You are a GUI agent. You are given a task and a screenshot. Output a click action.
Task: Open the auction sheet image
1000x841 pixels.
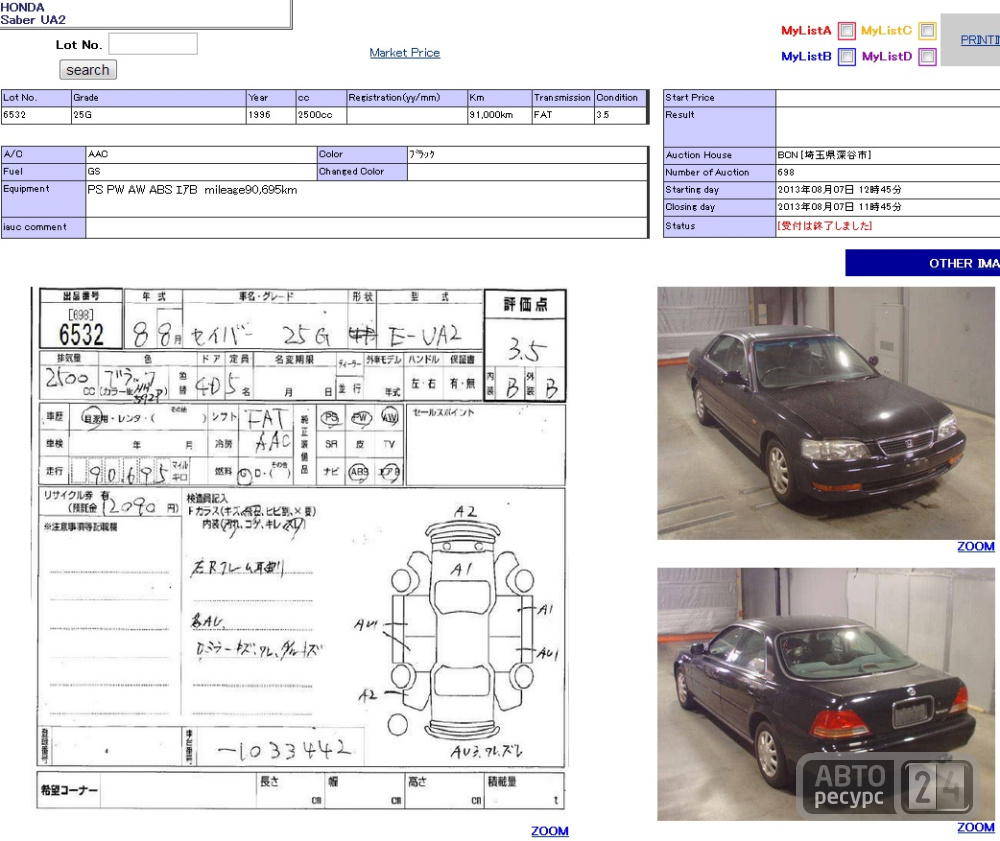tap(300, 548)
